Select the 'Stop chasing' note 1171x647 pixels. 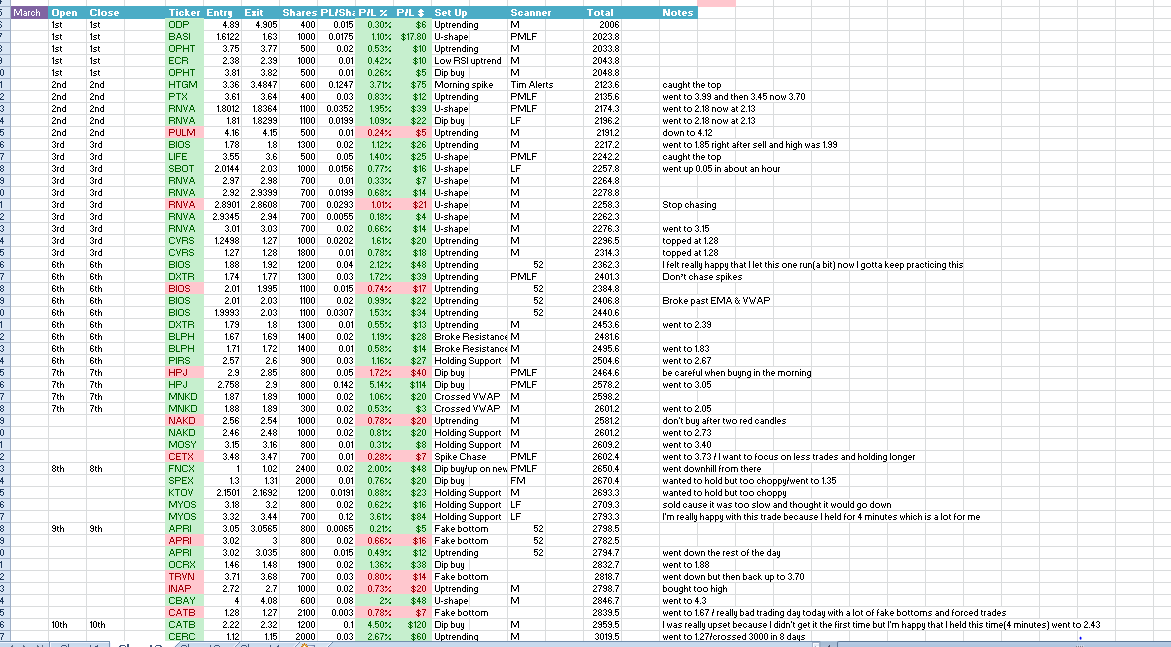click(689, 205)
